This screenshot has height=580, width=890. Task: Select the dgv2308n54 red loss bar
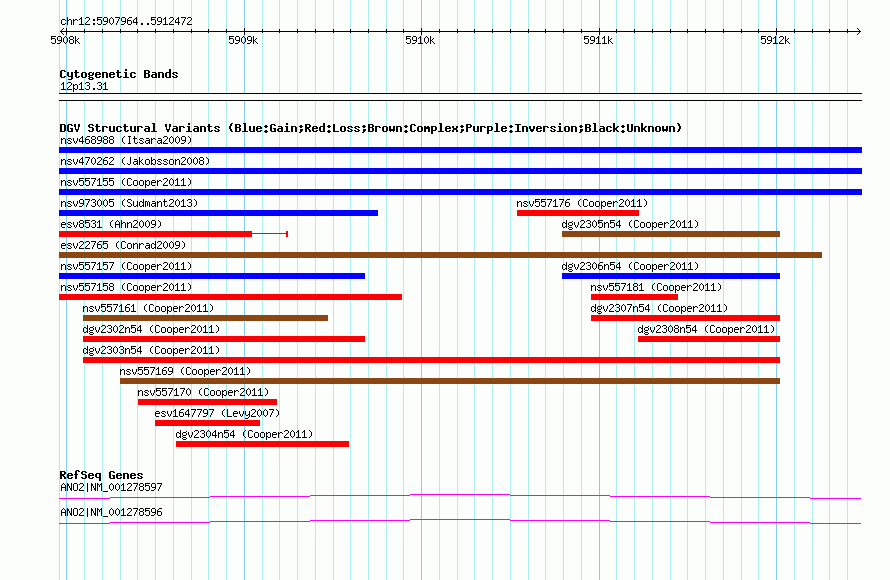click(709, 339)
